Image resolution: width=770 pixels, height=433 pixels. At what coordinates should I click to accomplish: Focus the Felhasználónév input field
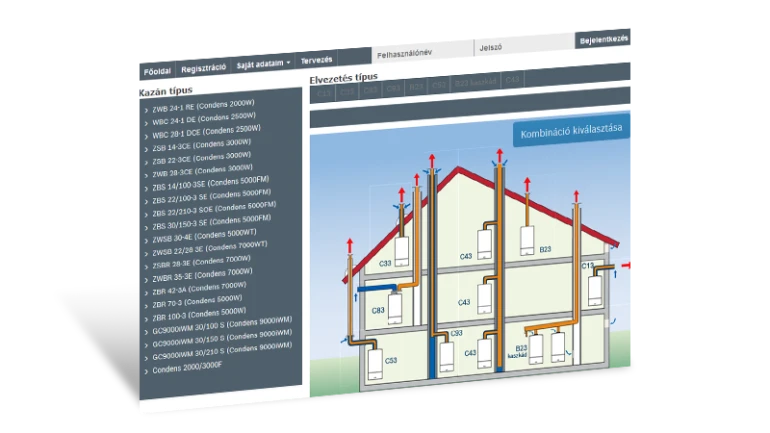pyautogui.click(x=423, y=53)
